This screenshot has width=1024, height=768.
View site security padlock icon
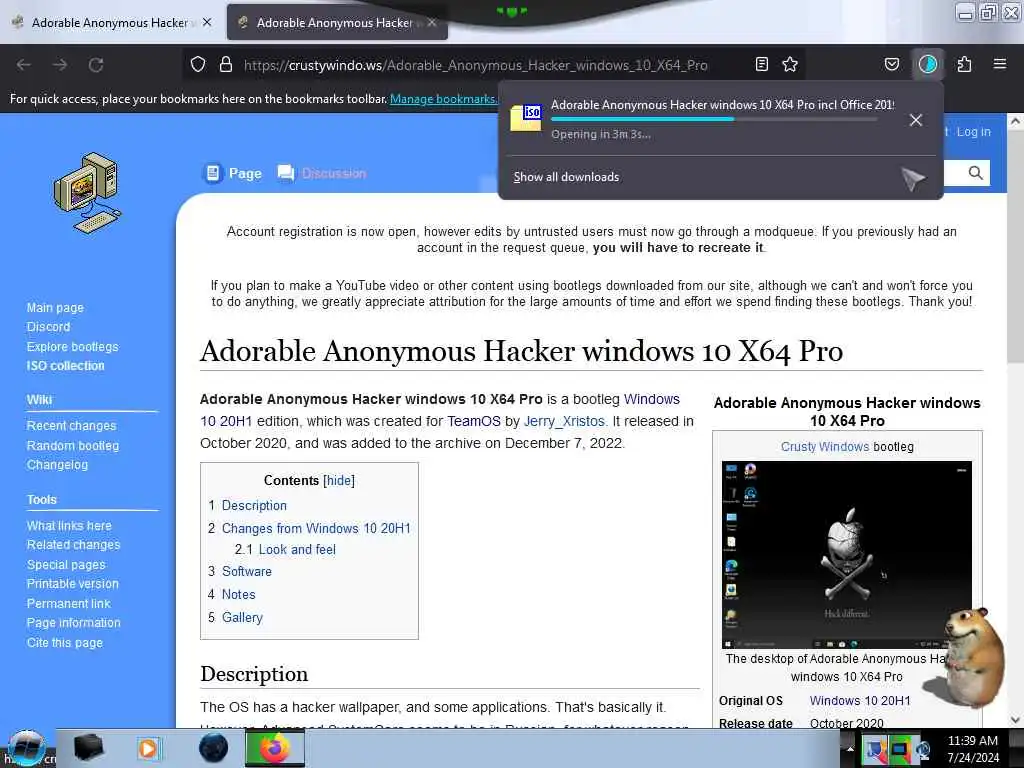pos(226,64)
